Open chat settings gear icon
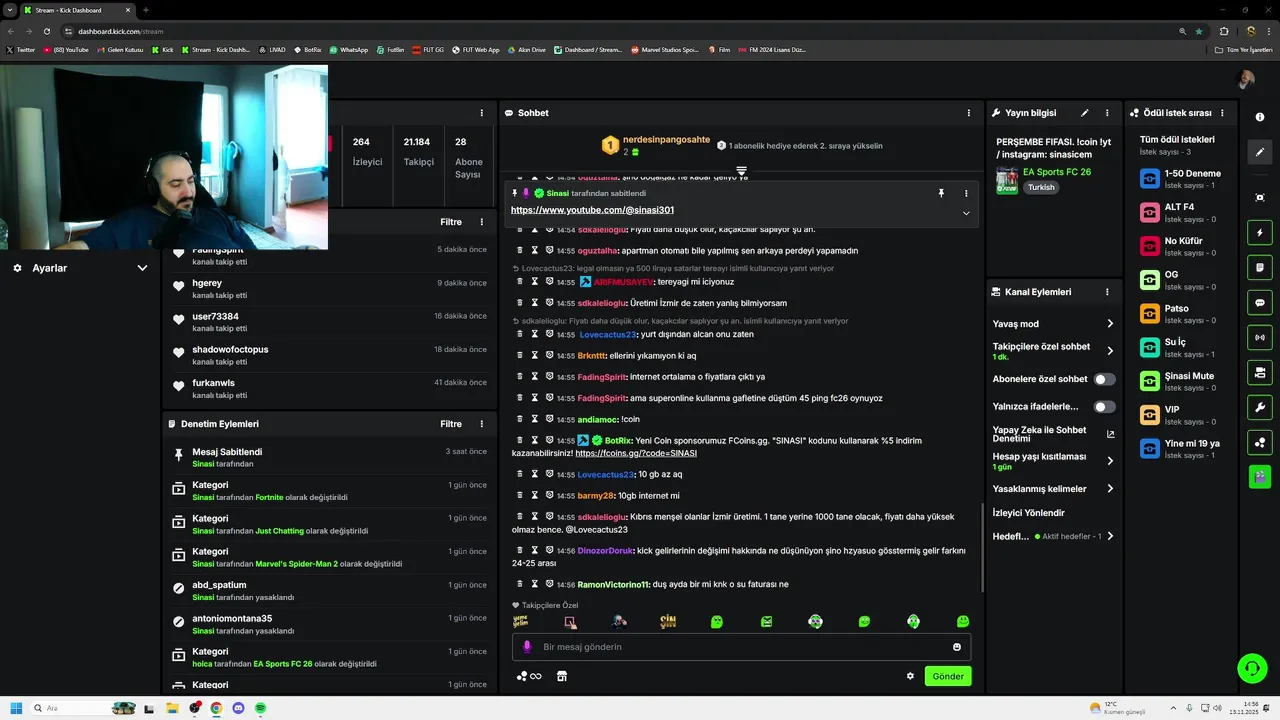 [910, 676]
